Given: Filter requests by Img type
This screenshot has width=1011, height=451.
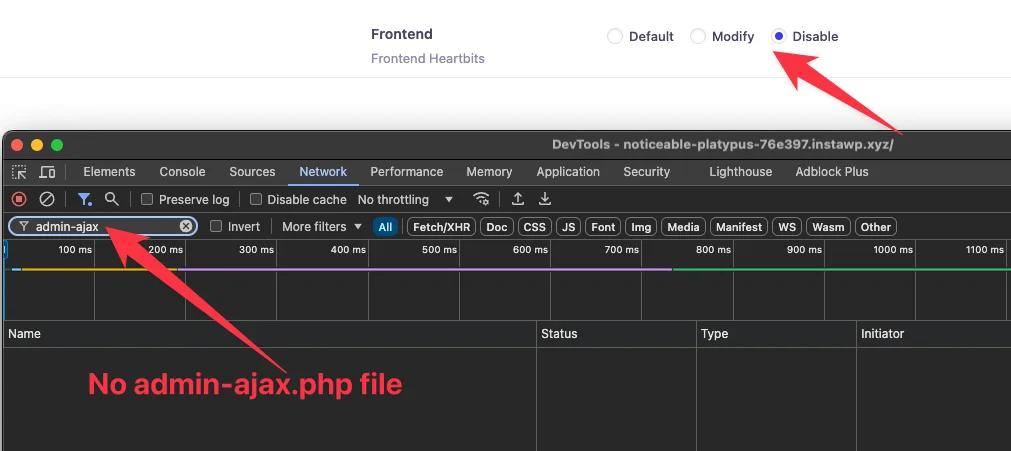Looking at the screenshot, I should click(640, 226).
